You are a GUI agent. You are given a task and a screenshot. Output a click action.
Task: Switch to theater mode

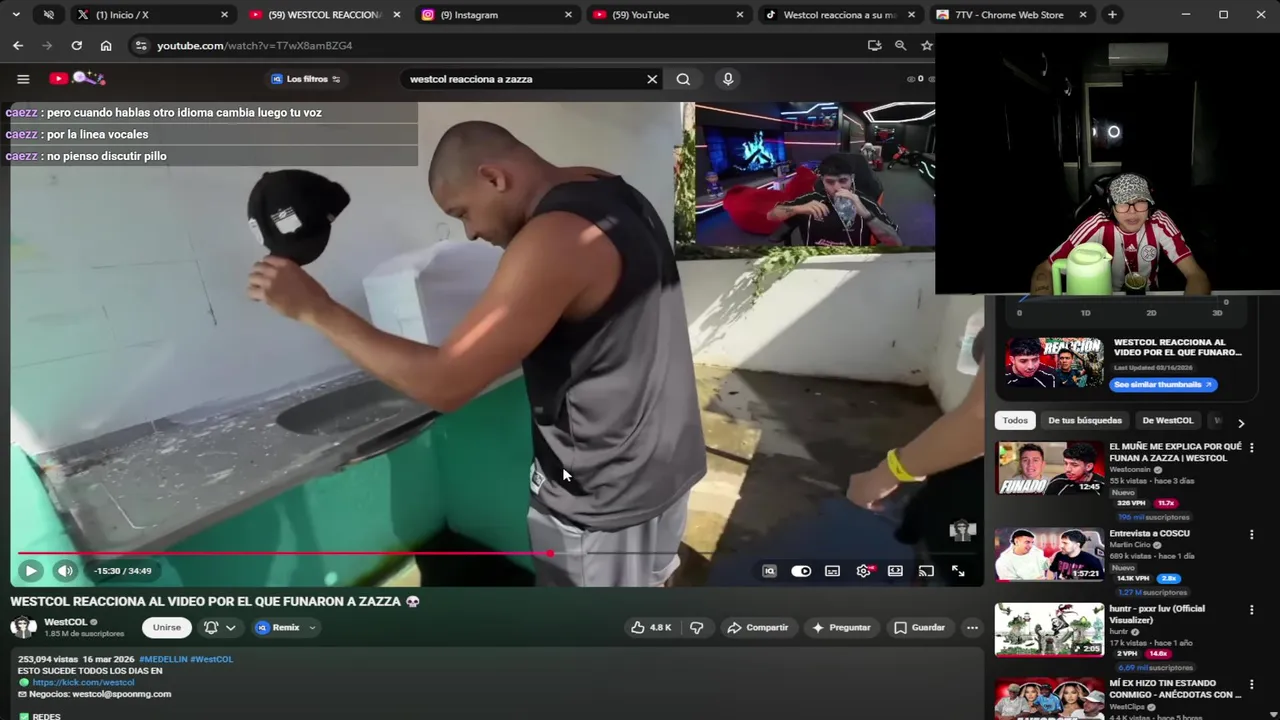895,571
